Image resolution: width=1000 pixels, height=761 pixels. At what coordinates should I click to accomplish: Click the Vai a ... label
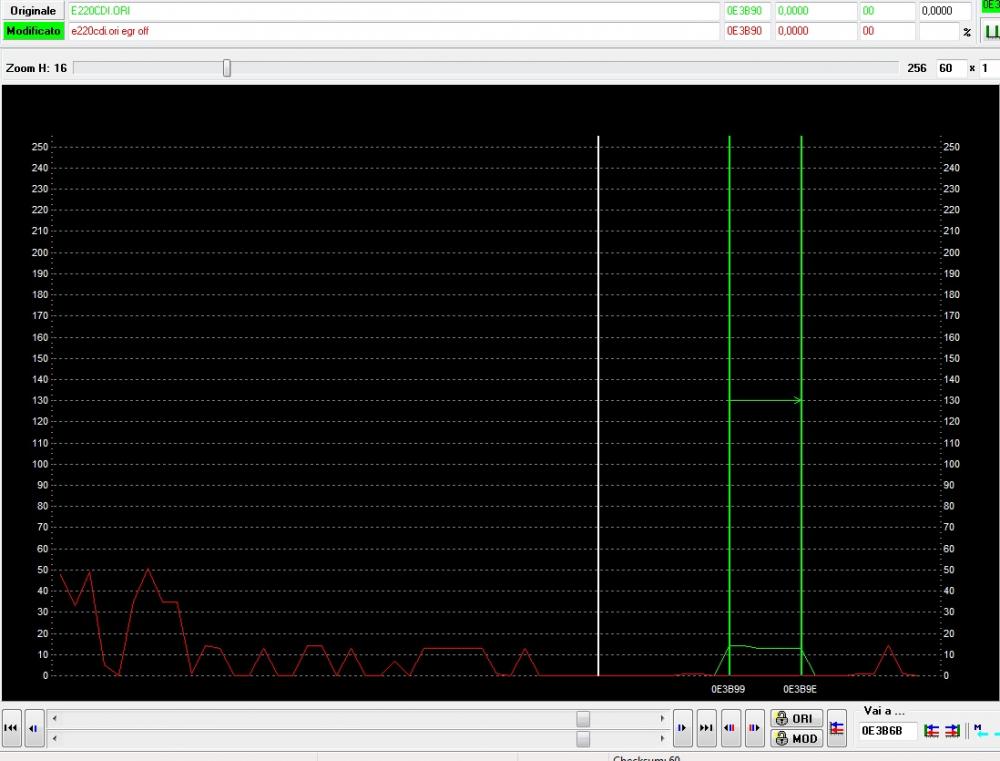click(884, 711)
